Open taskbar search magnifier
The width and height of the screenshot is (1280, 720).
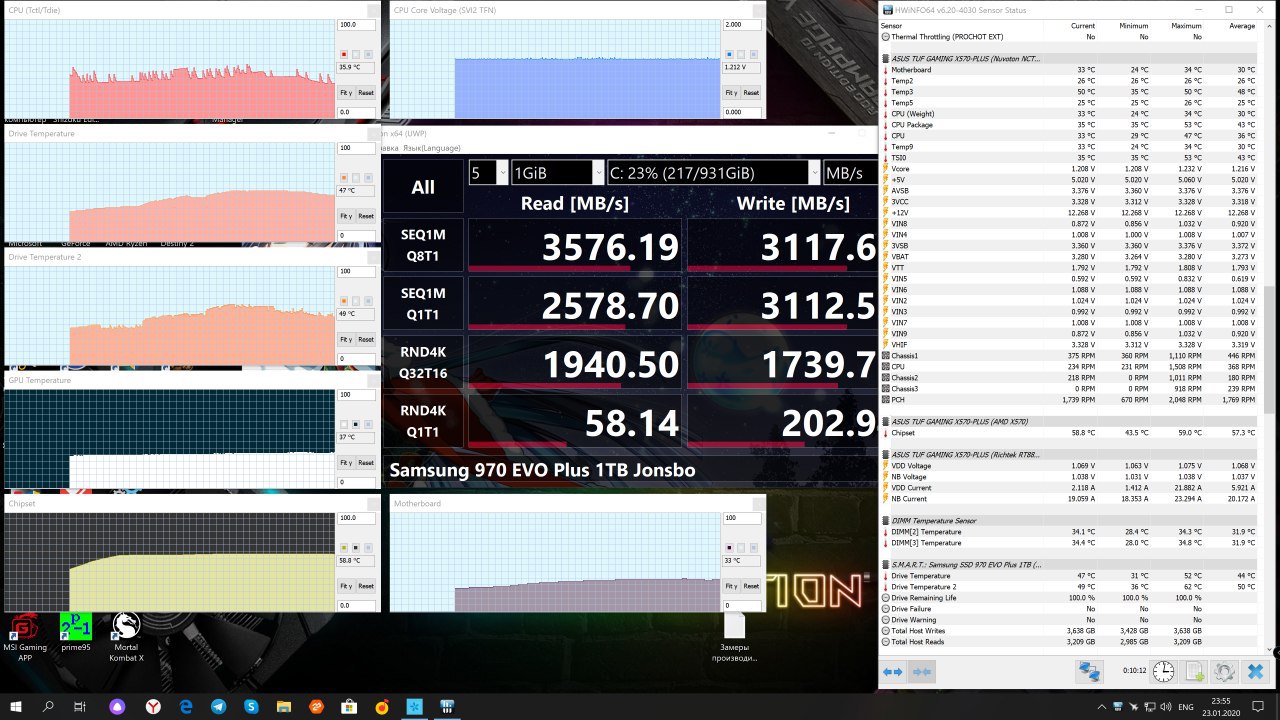(48, 706)
